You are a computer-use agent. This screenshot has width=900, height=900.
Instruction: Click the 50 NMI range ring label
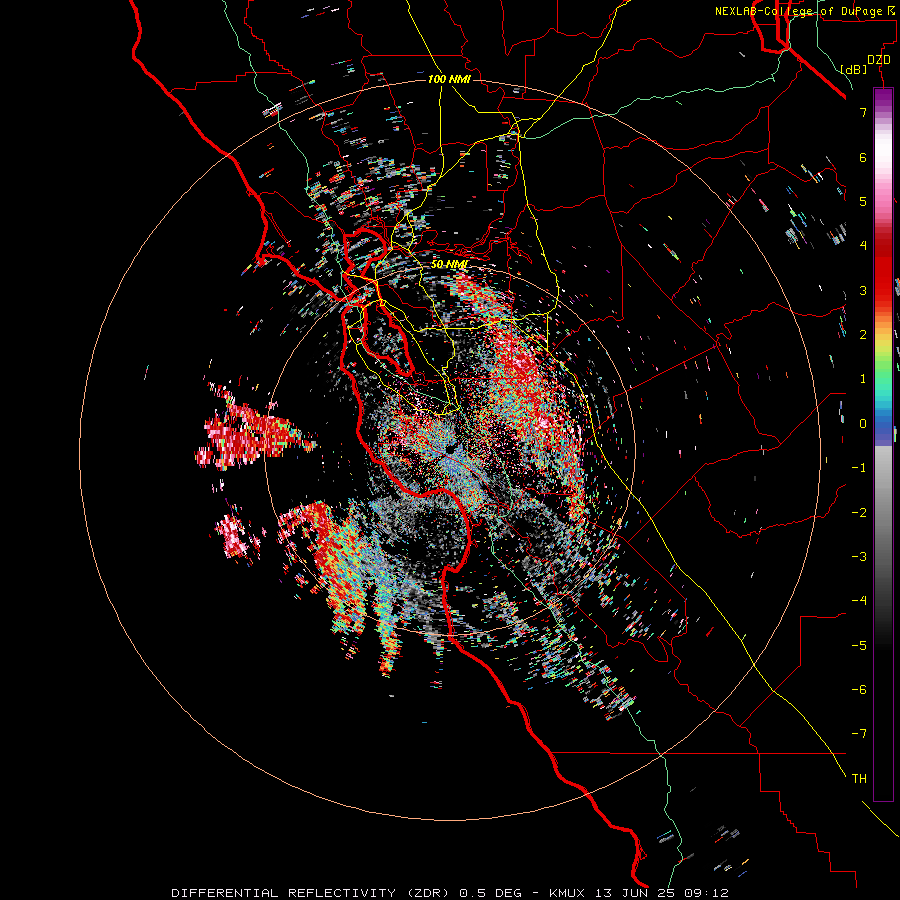[449, 264]
